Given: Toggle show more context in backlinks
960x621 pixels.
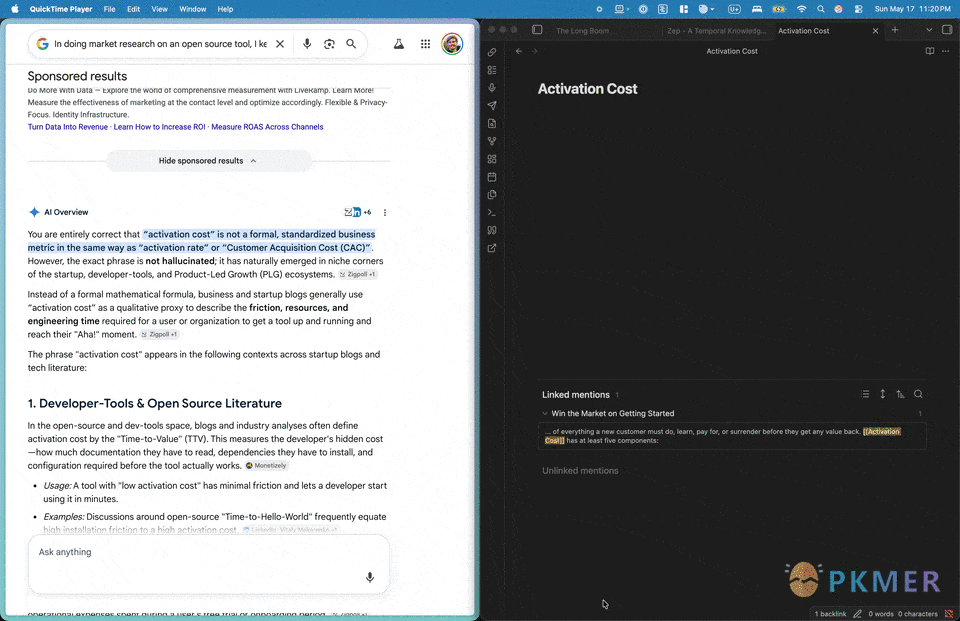Looking at the screenshot, I should coord(882,394).
